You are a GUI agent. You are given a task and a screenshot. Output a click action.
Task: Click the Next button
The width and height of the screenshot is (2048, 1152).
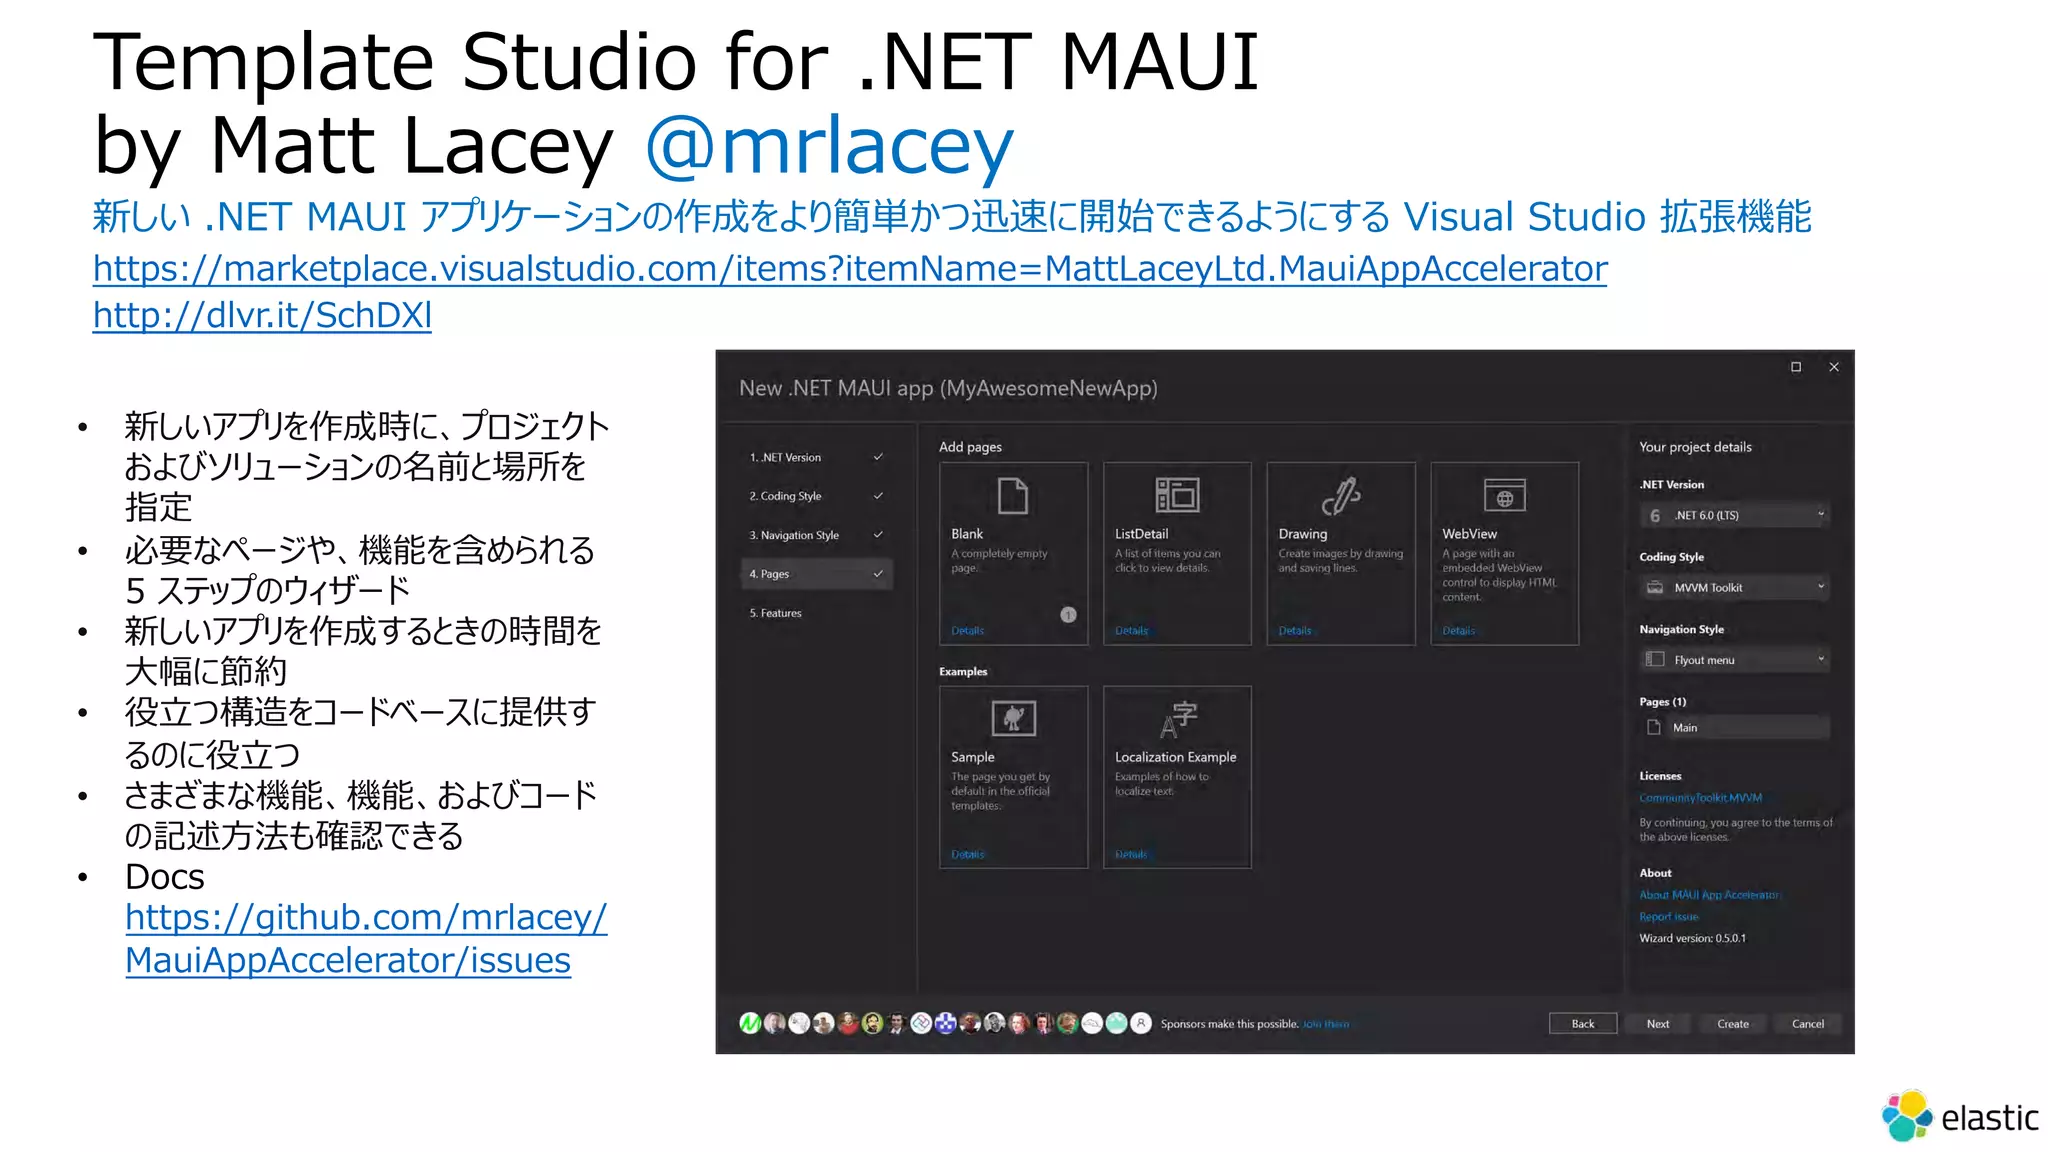pyautogui.click(x=1658, y=1023)
